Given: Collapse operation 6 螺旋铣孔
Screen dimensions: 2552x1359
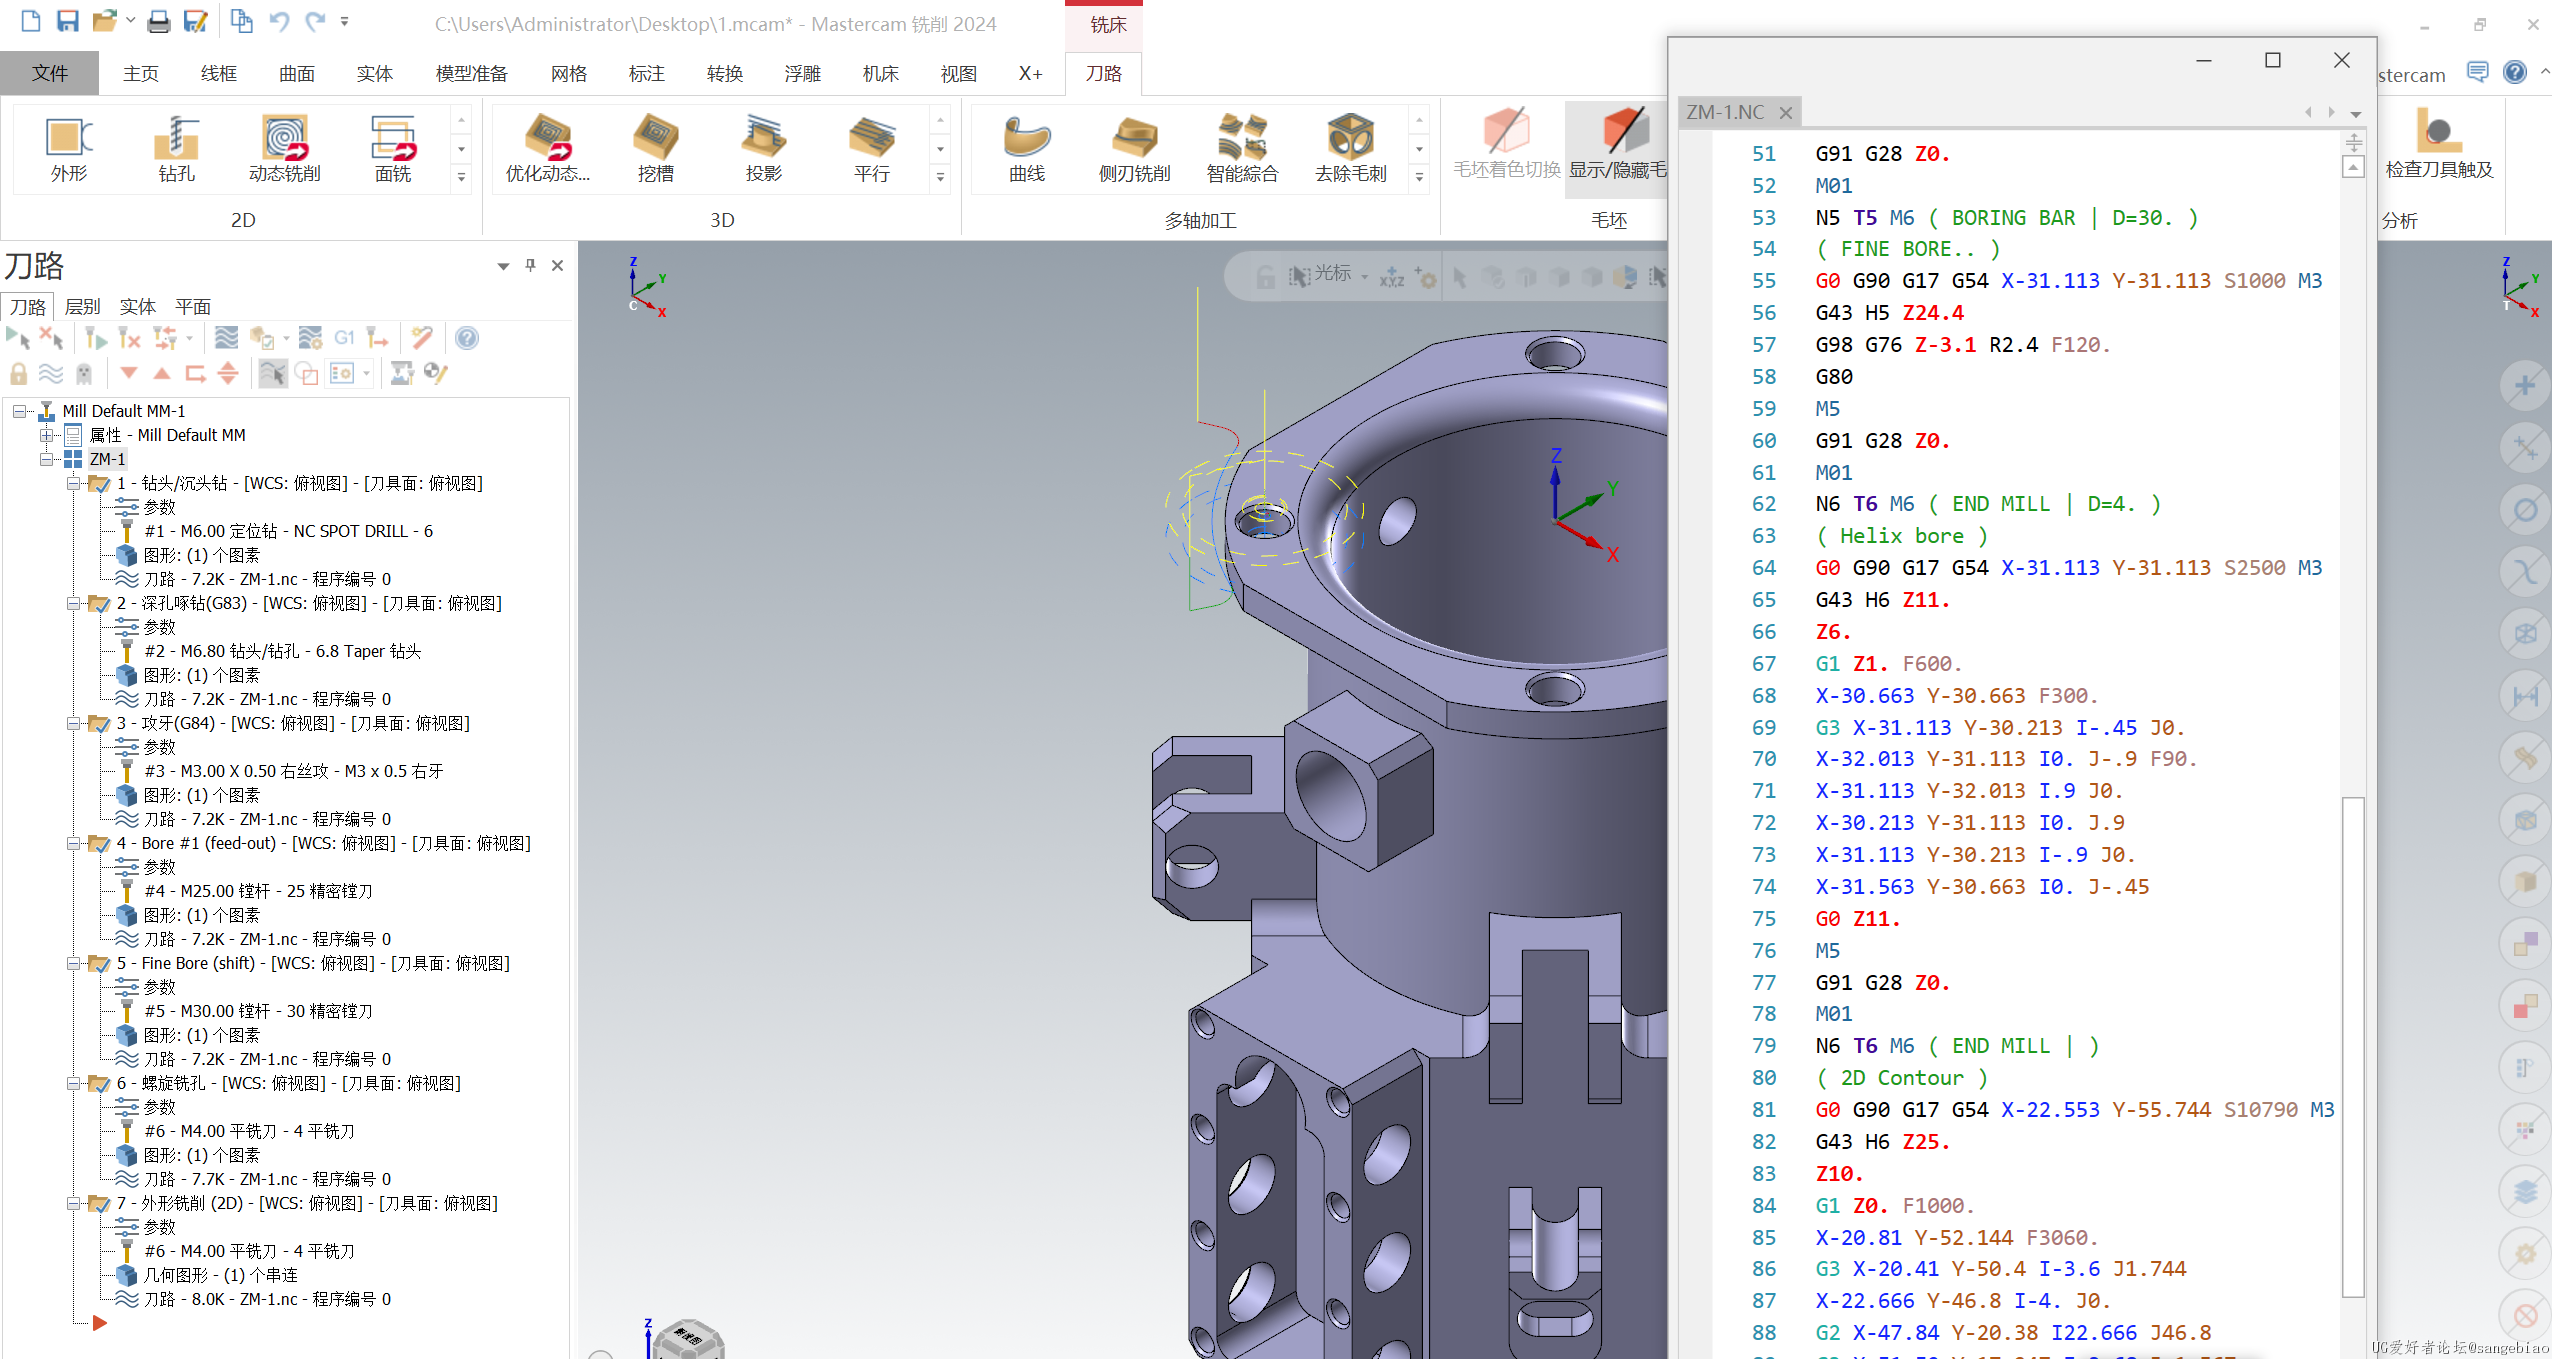Looking at the screenshot, I should click(73, 1083).
